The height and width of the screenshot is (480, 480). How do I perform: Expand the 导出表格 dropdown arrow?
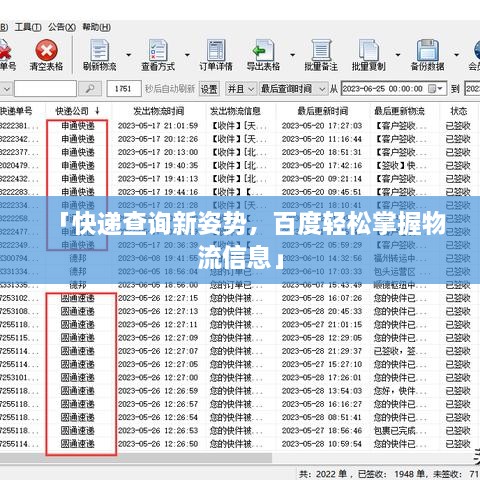click(292, 55)
